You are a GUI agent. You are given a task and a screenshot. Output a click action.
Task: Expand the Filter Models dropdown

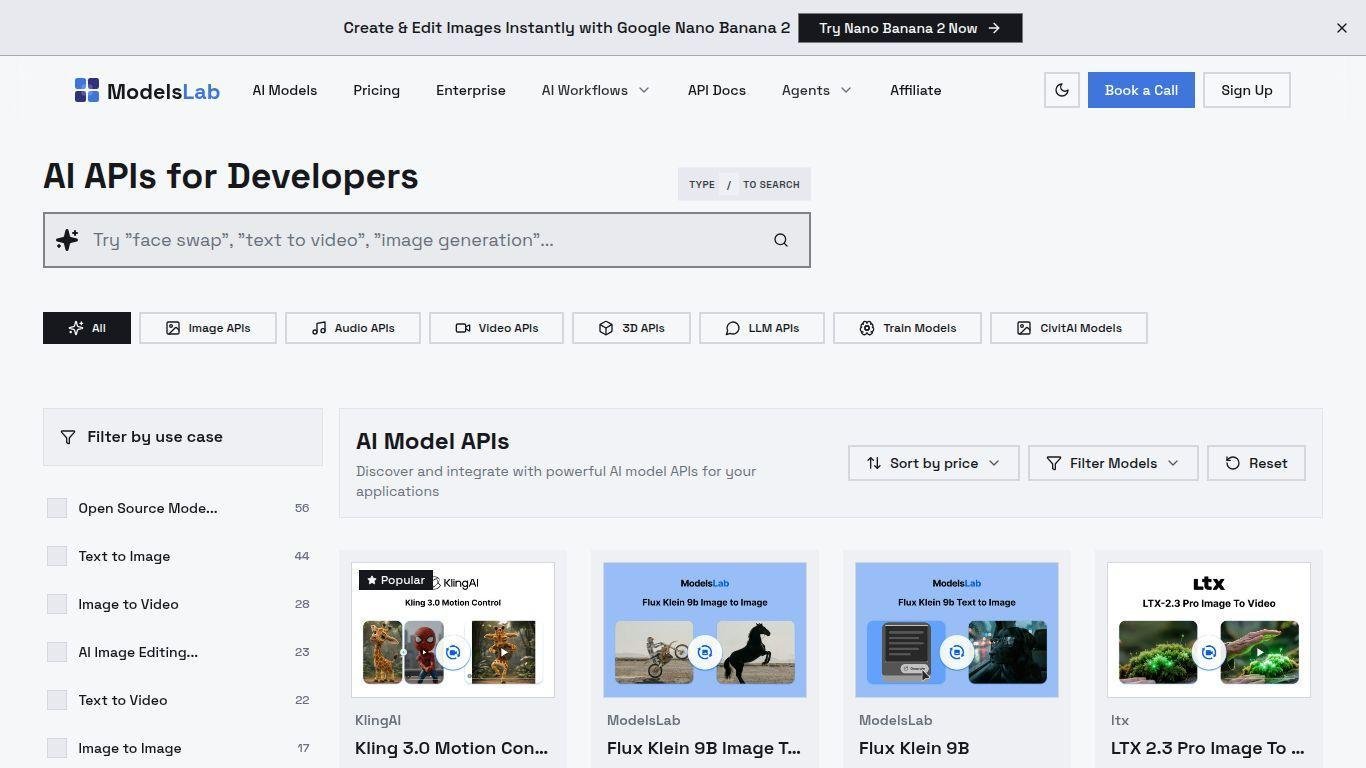tap(1112, 463)
